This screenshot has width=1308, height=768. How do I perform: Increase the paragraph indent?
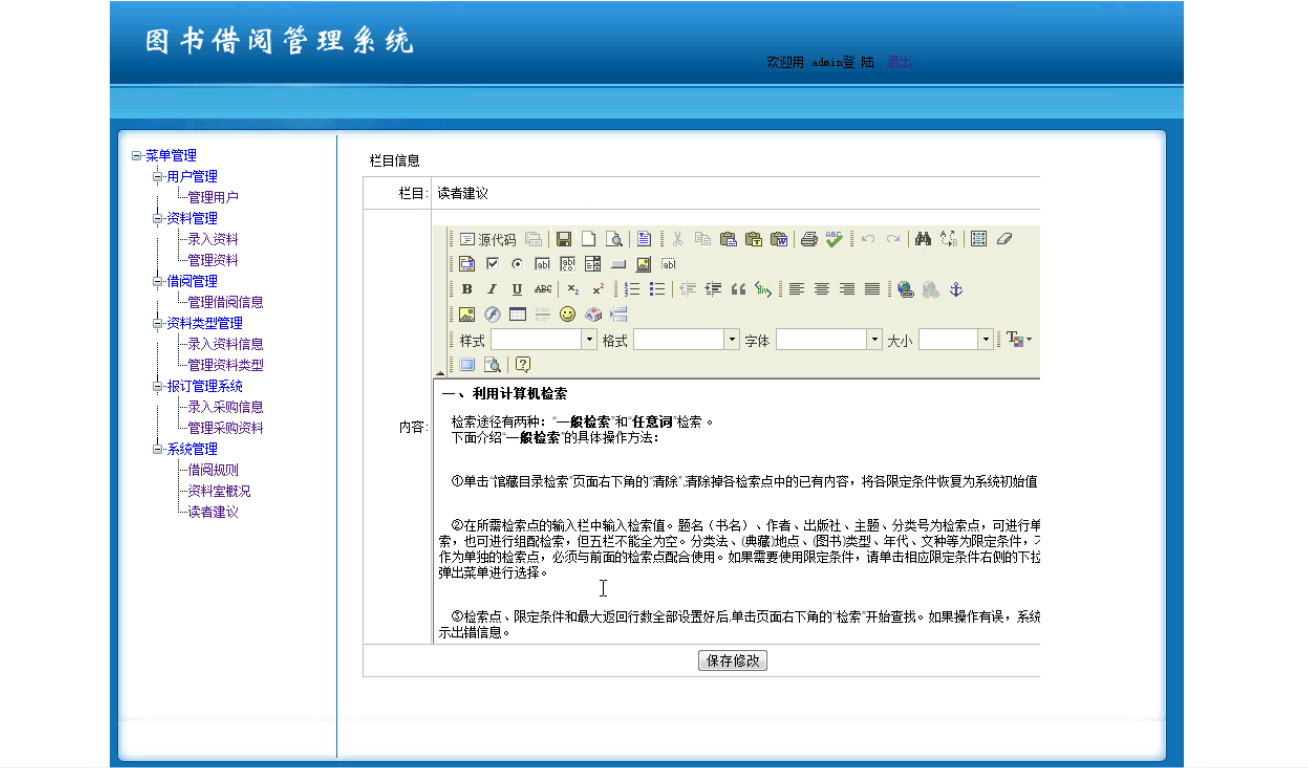pyautogui.click(x=713, y=289)
